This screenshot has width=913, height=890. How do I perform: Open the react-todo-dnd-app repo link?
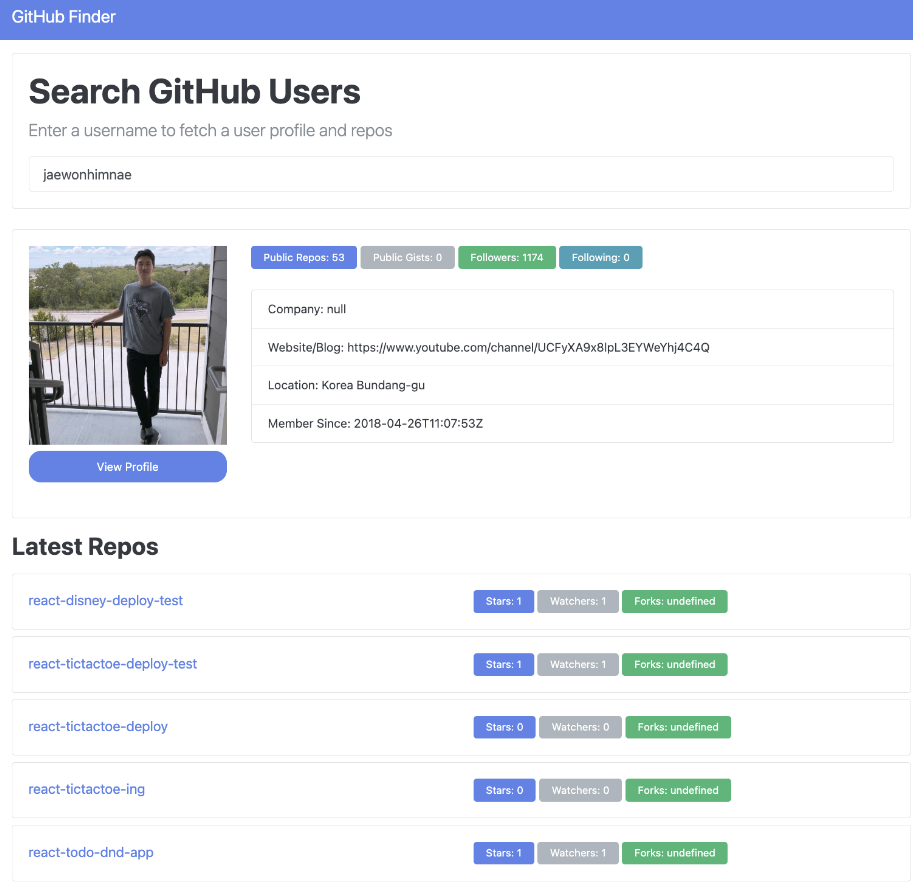pos(91,852)
